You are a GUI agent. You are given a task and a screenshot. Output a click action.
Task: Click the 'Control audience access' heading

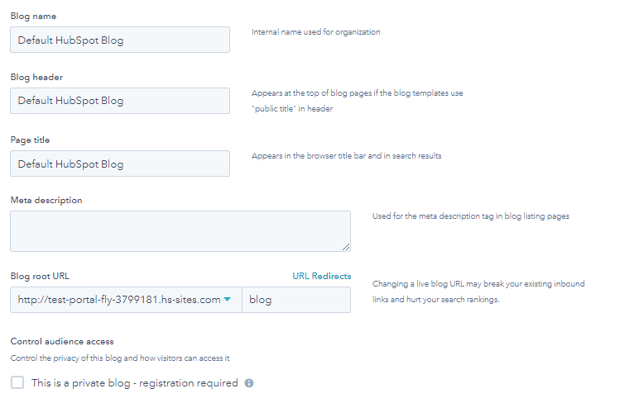[x=62, y=342]
